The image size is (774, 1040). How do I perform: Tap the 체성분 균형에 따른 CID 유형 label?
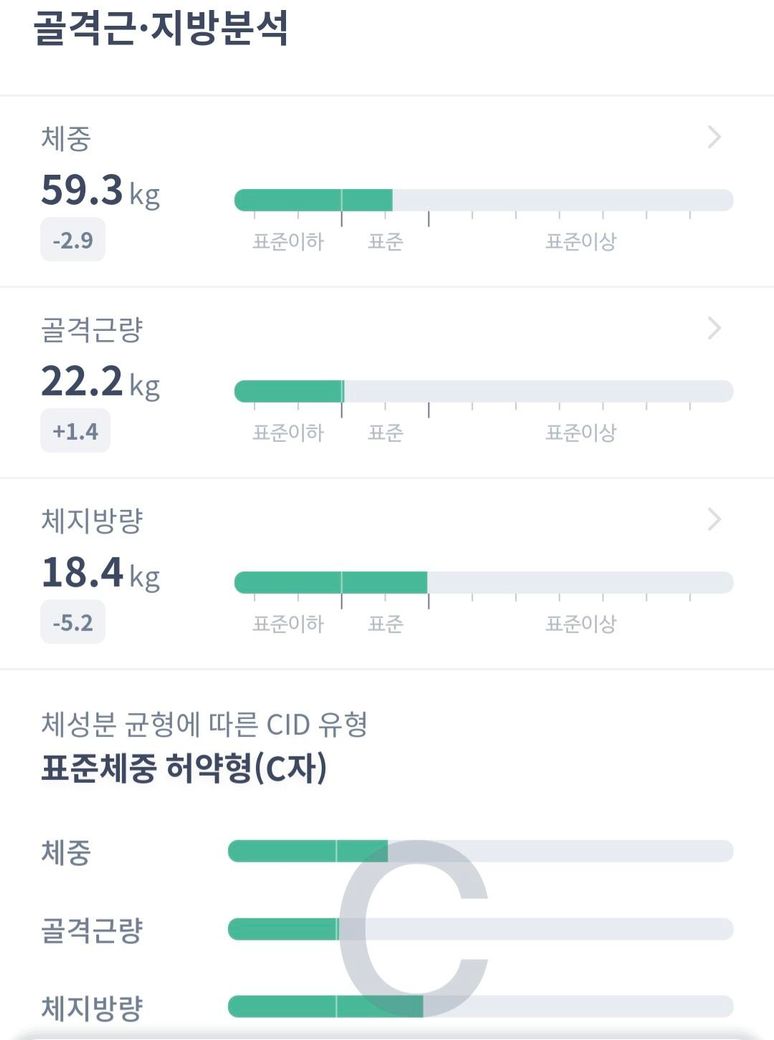pyautogui.click(x=204, y=724)
